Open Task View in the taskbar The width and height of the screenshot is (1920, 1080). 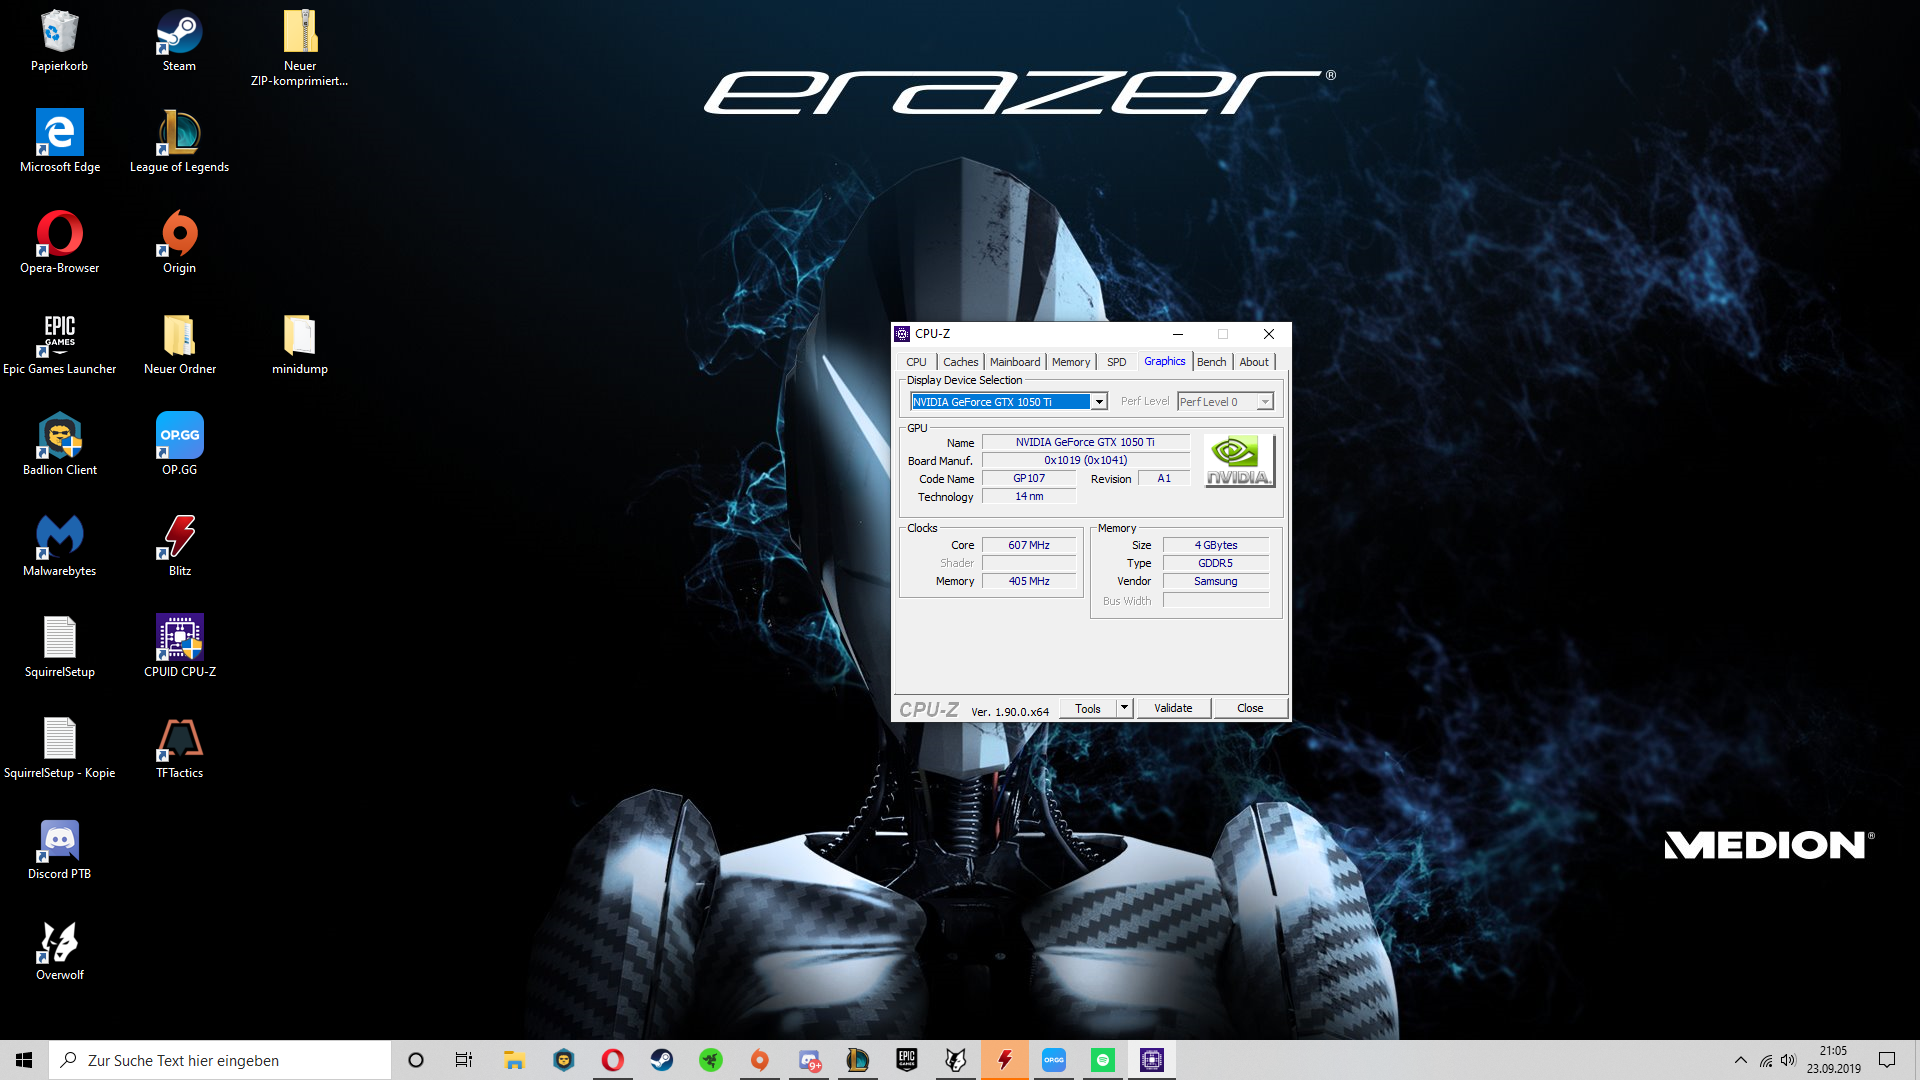coord(464,1060)
